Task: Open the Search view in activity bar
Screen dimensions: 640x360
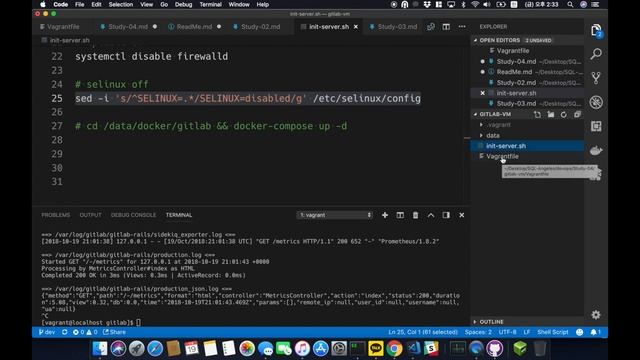Action: pos(596,54)
